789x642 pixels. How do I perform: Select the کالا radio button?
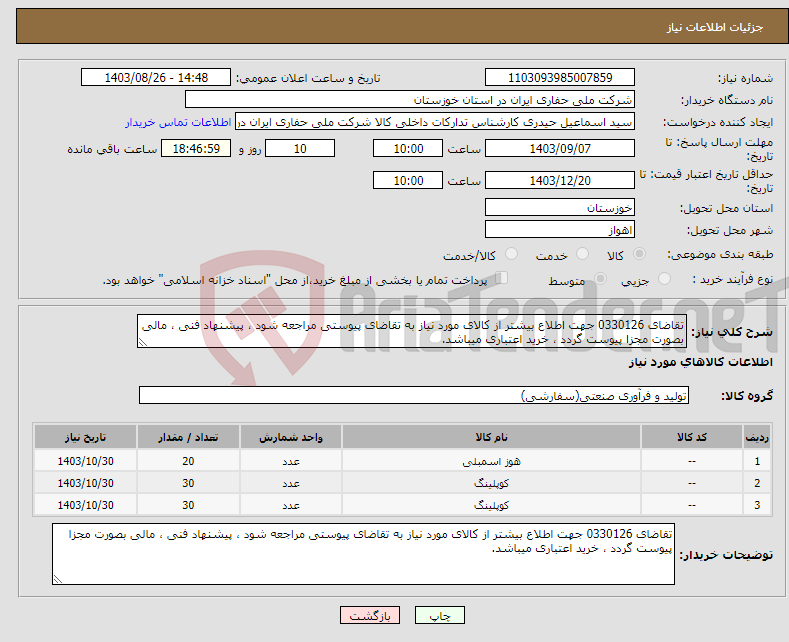(639, 254)
